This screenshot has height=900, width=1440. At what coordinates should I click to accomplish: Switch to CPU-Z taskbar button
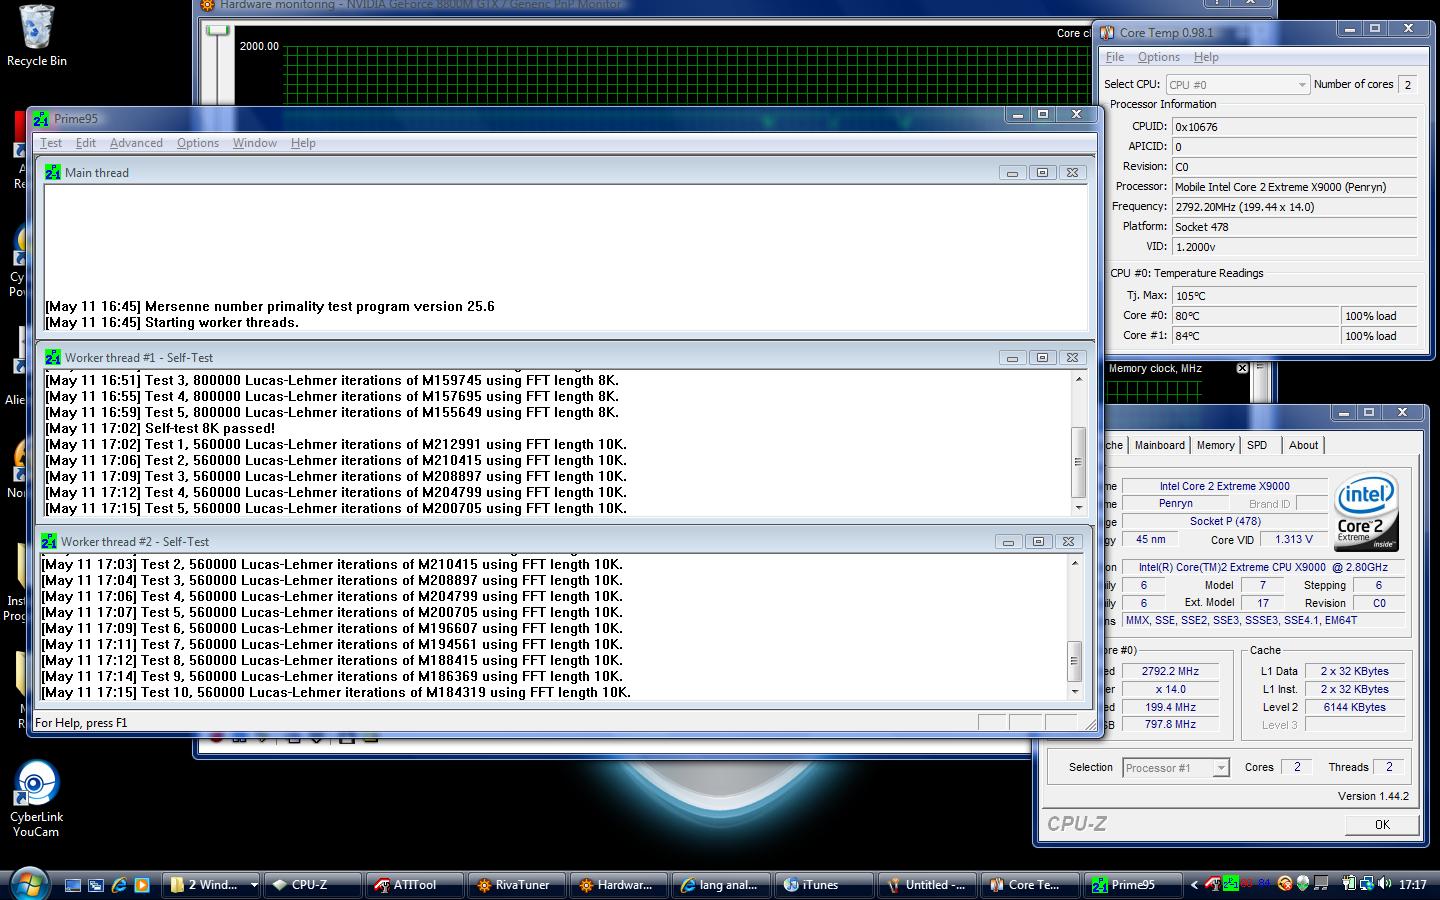[311, 885]
